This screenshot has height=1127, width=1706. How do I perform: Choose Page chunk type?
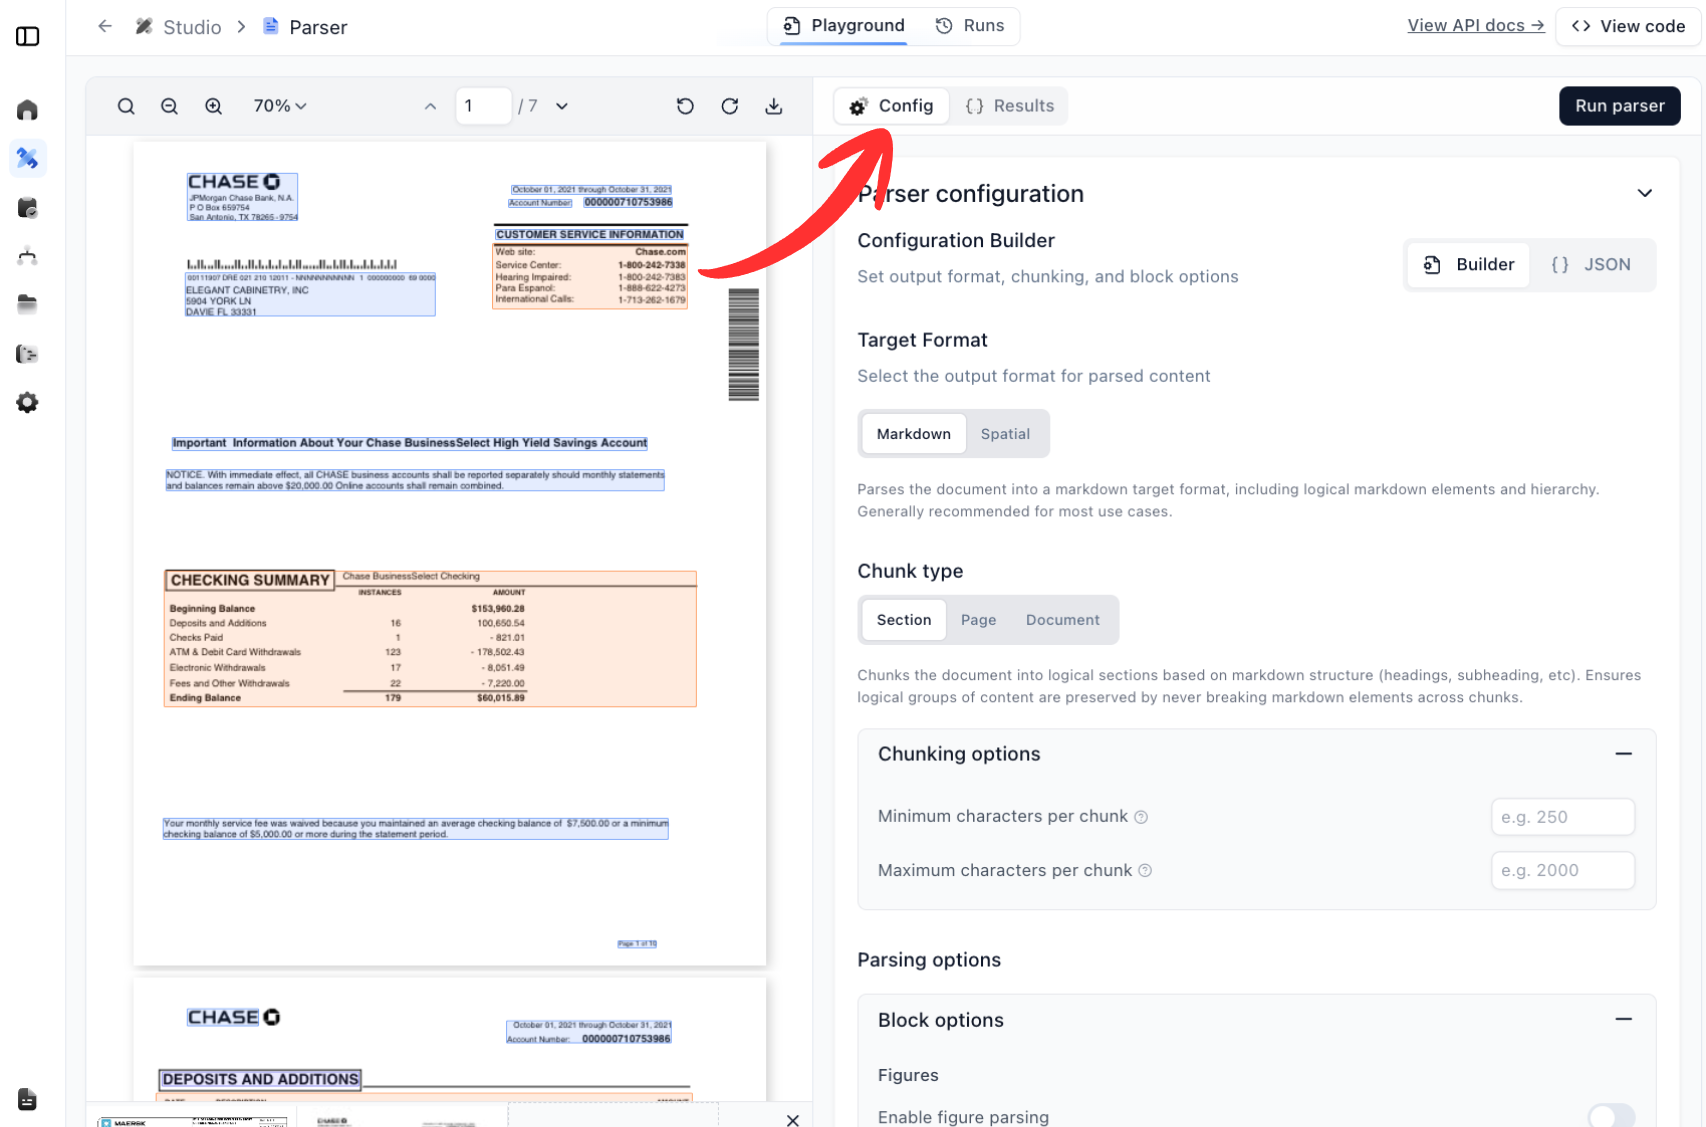pyautogui.click(x=978, y=620)
